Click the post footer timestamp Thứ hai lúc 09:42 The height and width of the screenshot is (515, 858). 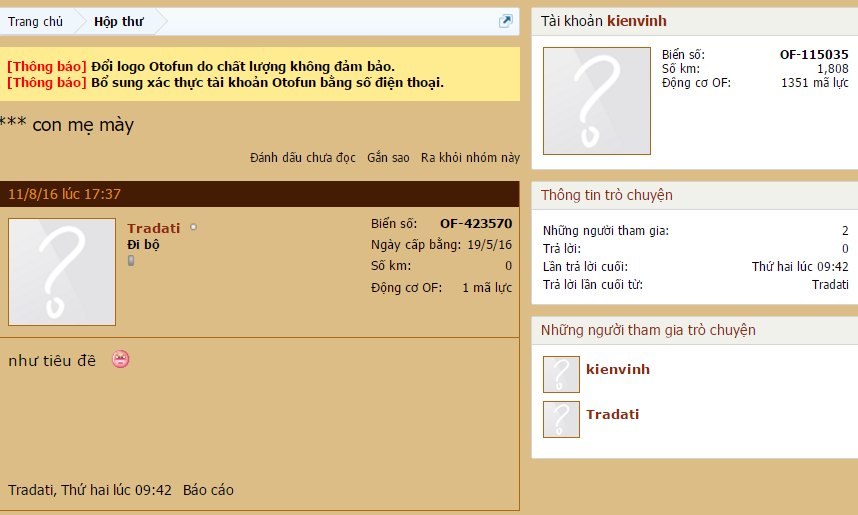click(117, 490)
